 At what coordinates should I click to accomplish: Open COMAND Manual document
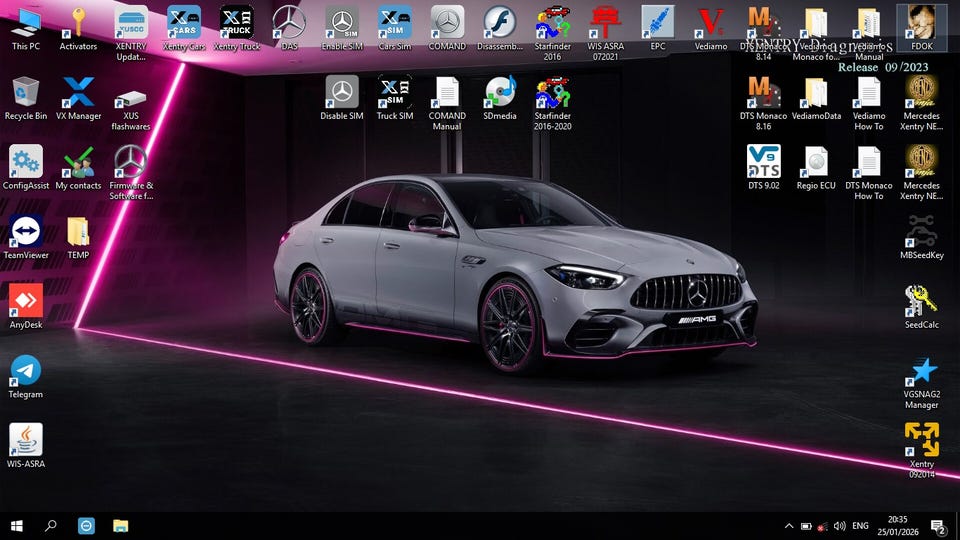447,103
